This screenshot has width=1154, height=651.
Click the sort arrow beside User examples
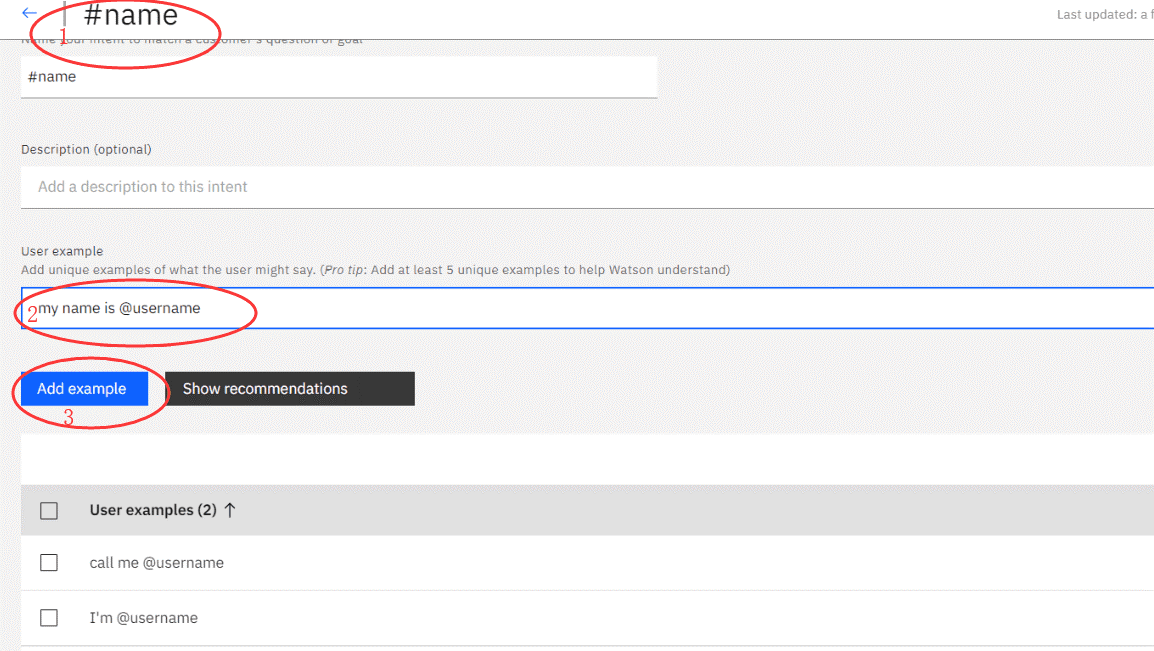point(230,510)
